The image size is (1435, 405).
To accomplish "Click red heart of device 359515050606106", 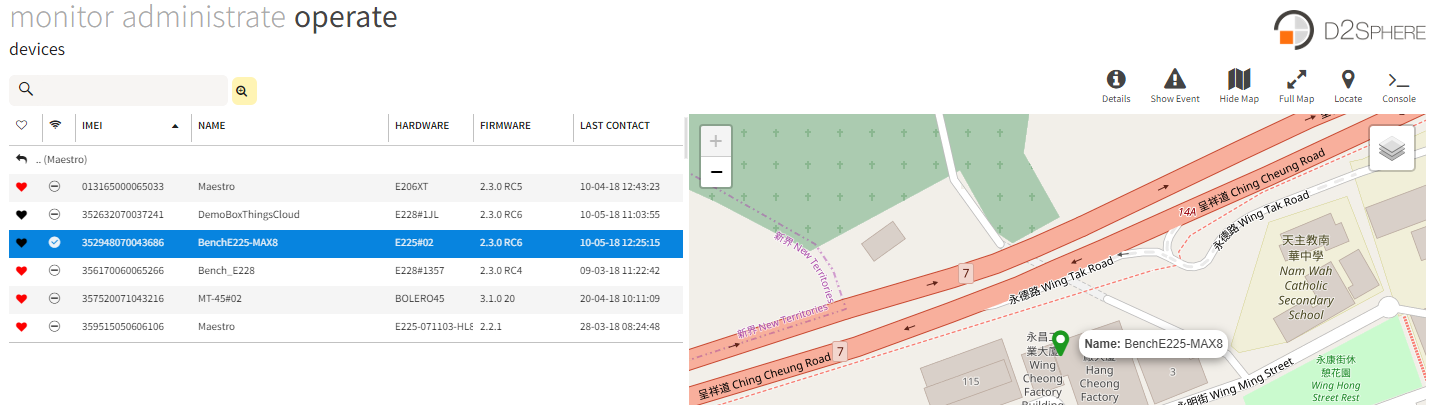I will coord(22,327).
